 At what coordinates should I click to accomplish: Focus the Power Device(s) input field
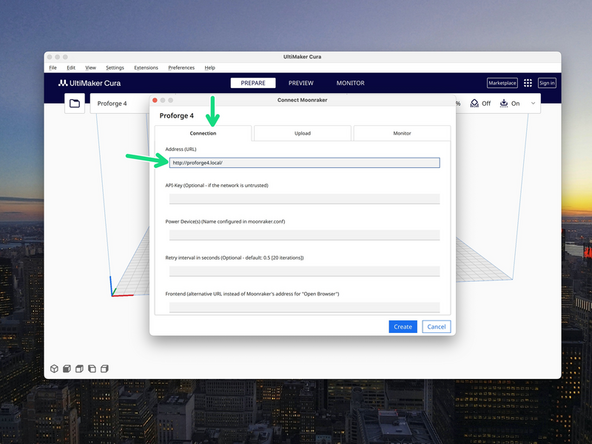(x=304, y=235)
